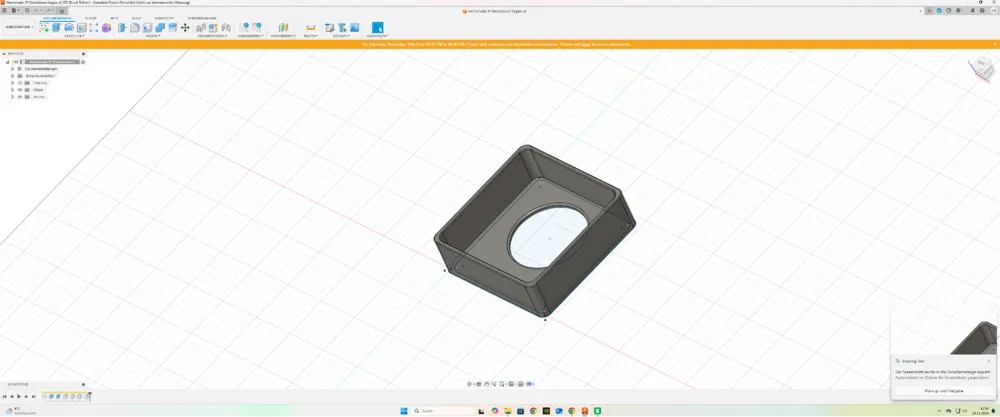Expand the Ursprung tree node
Viewport: 1000px width, 417px height.
(x=12, y=83)
